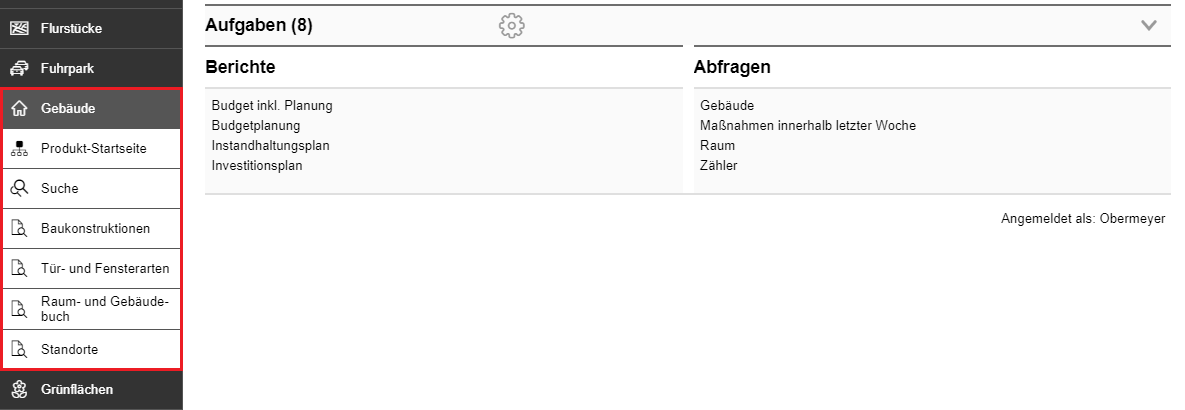The width and height of the screenshot is (1185, 410).
Task: Open the Investitionsplan report
Action: coord(257,165)
